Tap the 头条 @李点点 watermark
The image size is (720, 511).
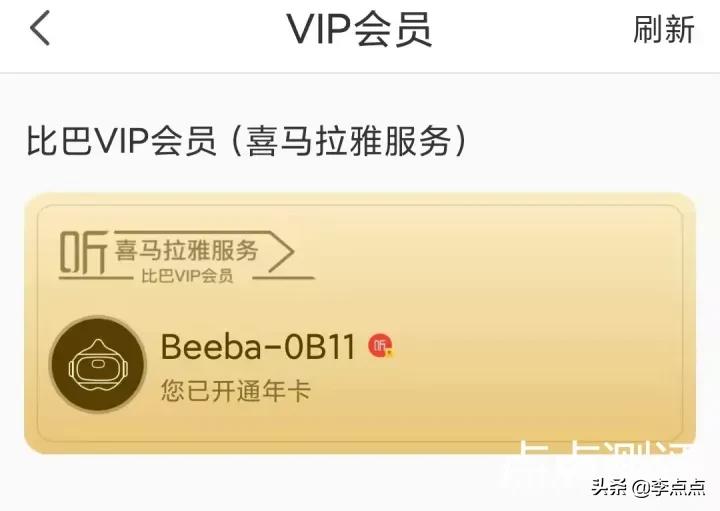point(648,487)
